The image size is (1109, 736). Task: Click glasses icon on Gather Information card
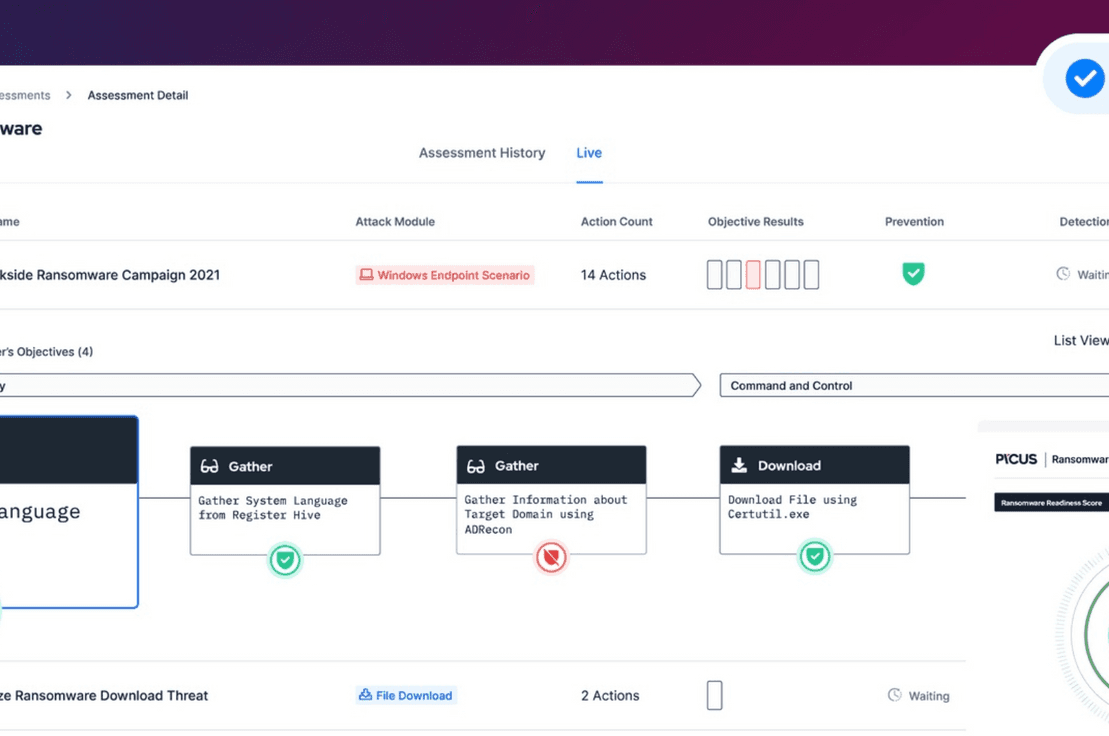(x=476, y=466)
